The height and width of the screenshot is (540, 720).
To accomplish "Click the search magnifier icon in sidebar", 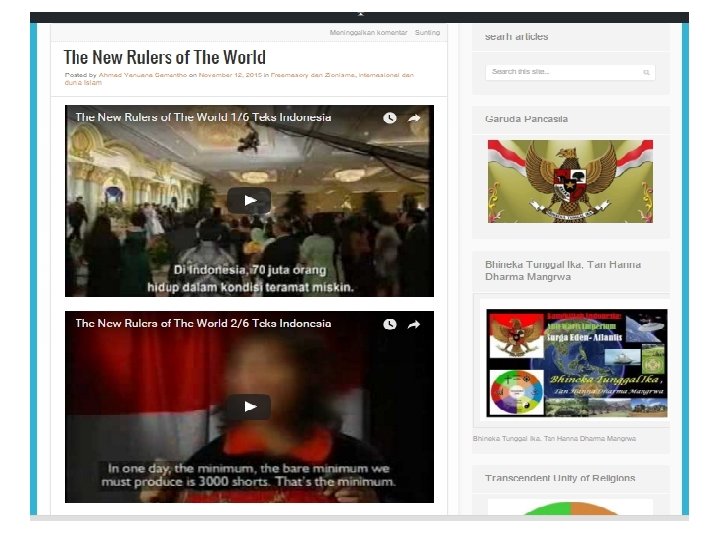I will pyautogui.click(x=647, y=72).
